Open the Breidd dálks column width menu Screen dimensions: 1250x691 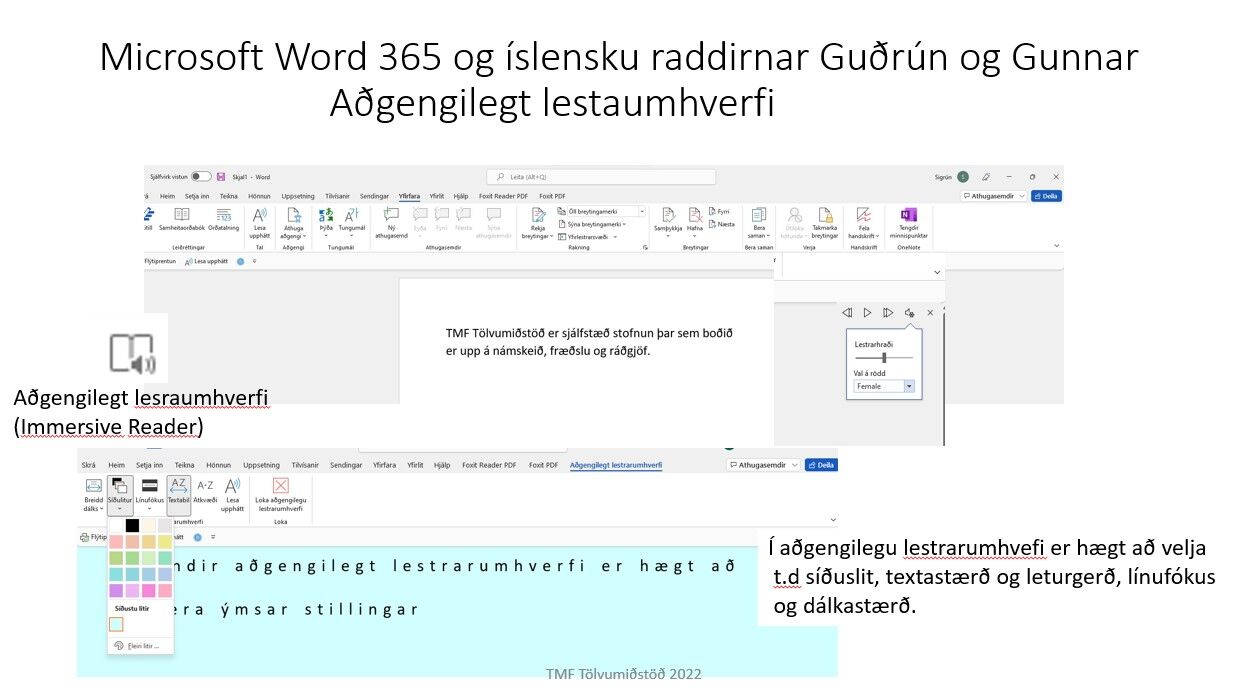point(93,495)
